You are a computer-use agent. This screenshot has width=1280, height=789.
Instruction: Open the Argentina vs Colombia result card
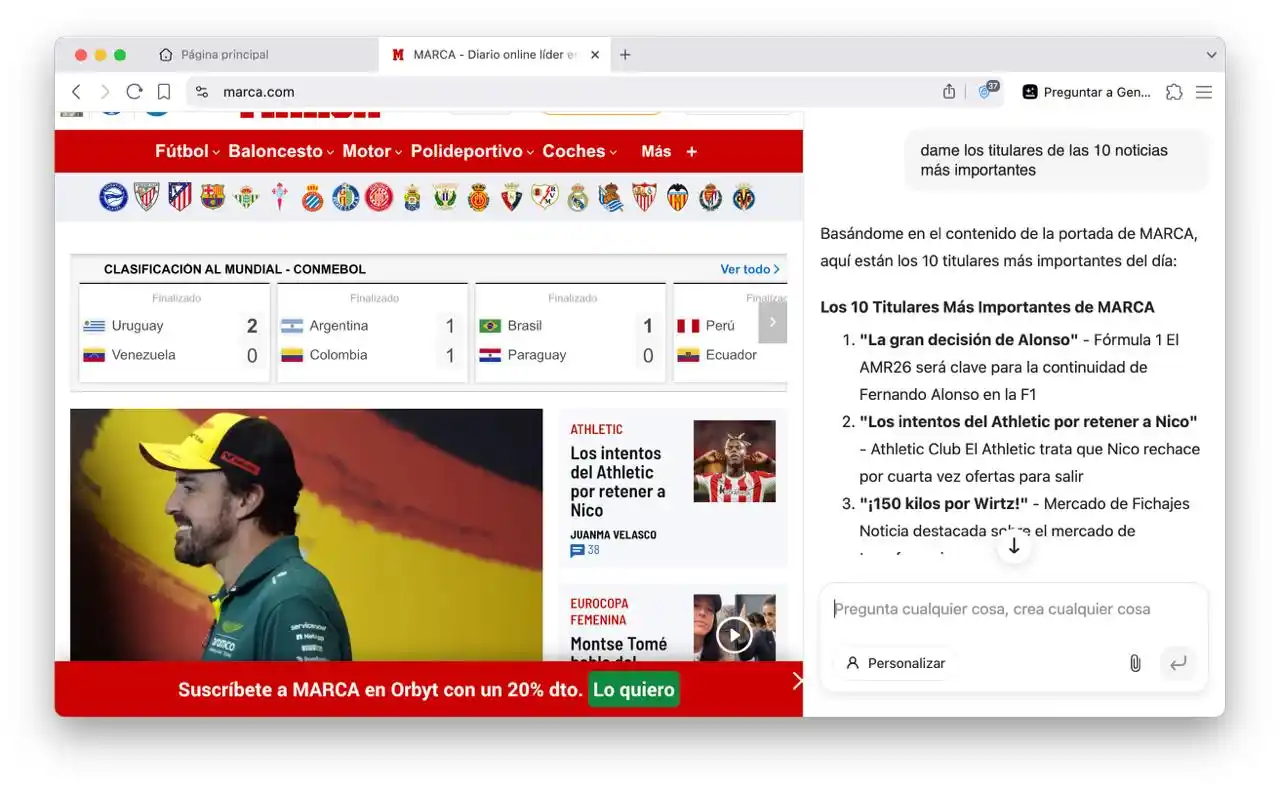pos(372,333)
